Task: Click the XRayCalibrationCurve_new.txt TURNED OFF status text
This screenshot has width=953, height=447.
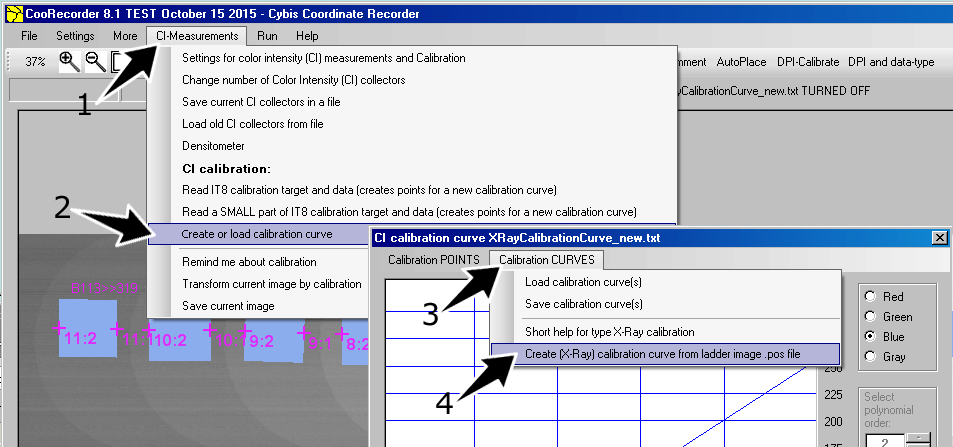Action: click(772, 91)
